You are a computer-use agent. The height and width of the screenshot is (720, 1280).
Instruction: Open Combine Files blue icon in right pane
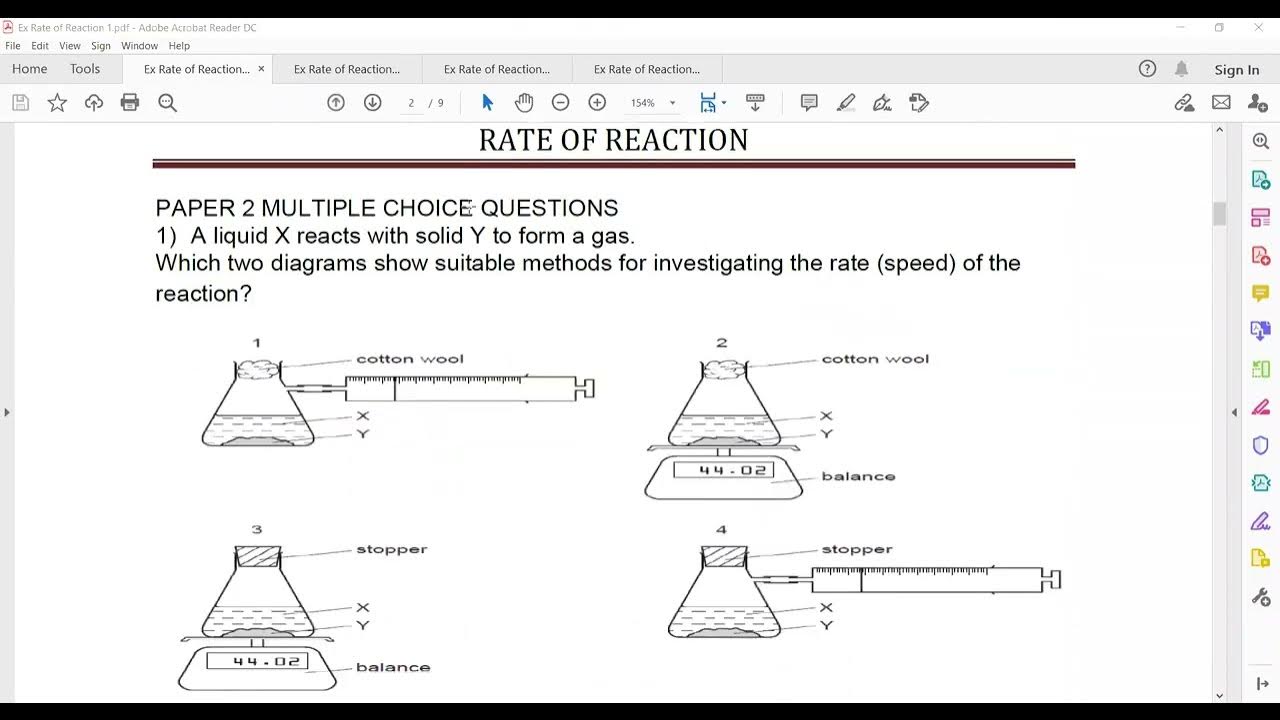pyautogui.click(x=1261, y=331)
